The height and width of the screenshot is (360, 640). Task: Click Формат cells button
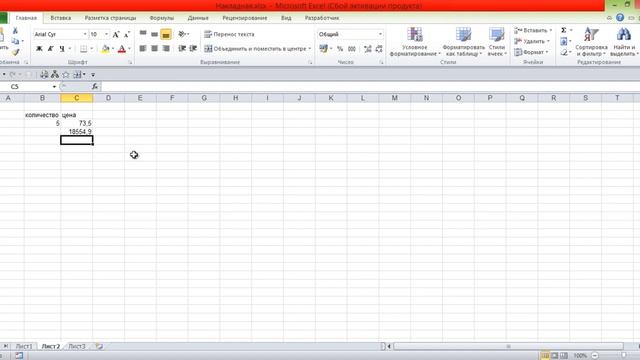[x=531, y=52]
